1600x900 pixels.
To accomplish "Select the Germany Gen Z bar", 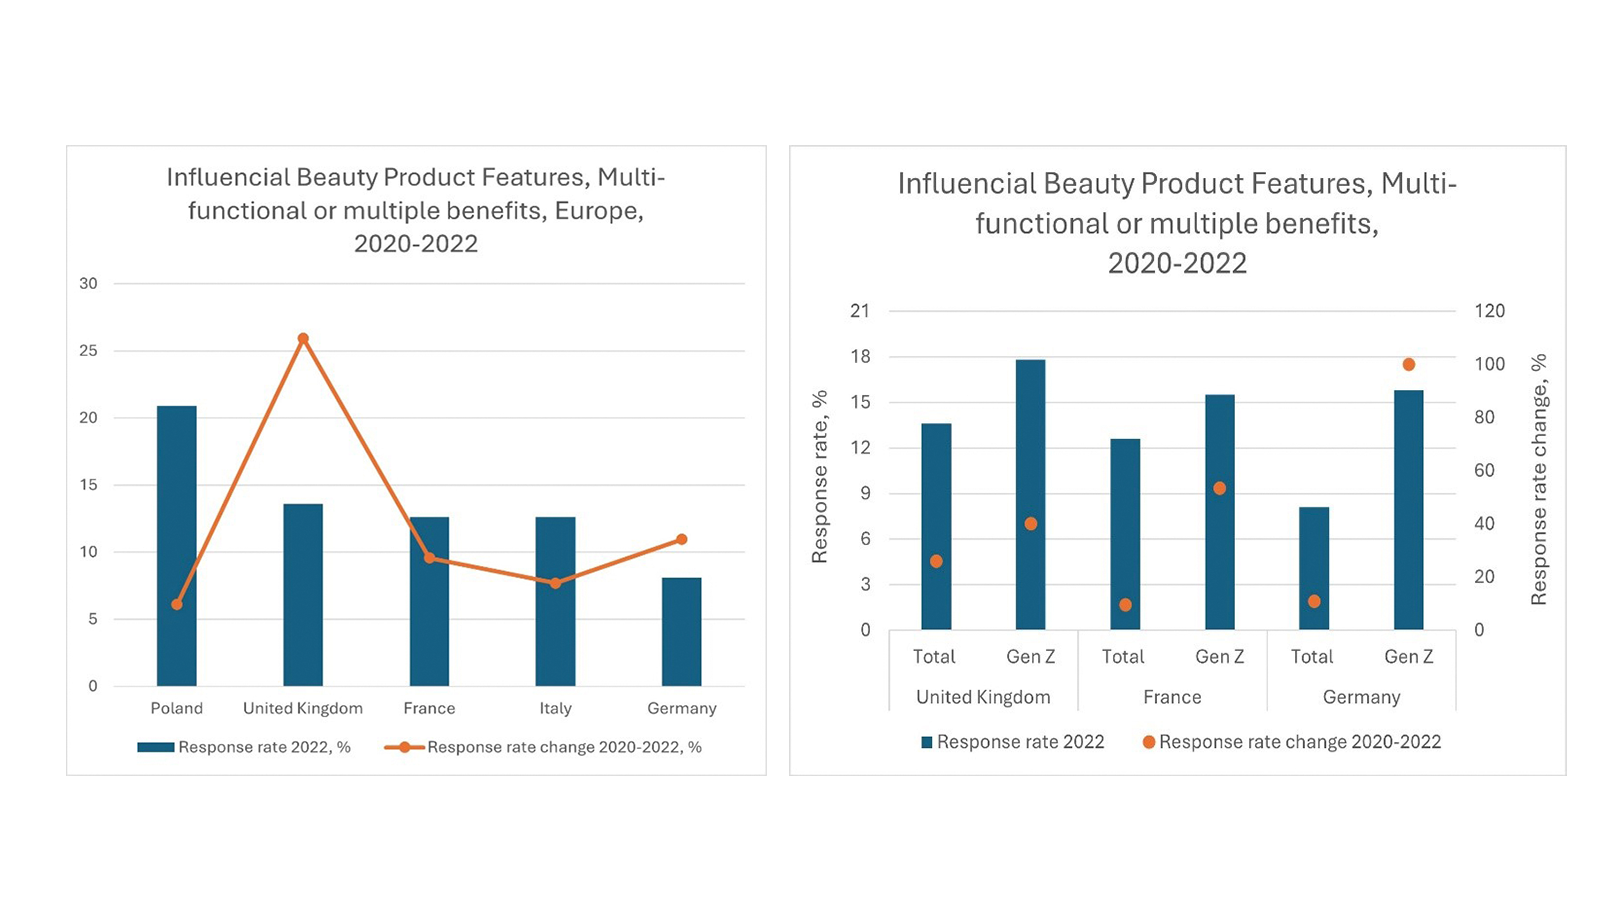I will pyautogui.click(x=1408, y=510).
